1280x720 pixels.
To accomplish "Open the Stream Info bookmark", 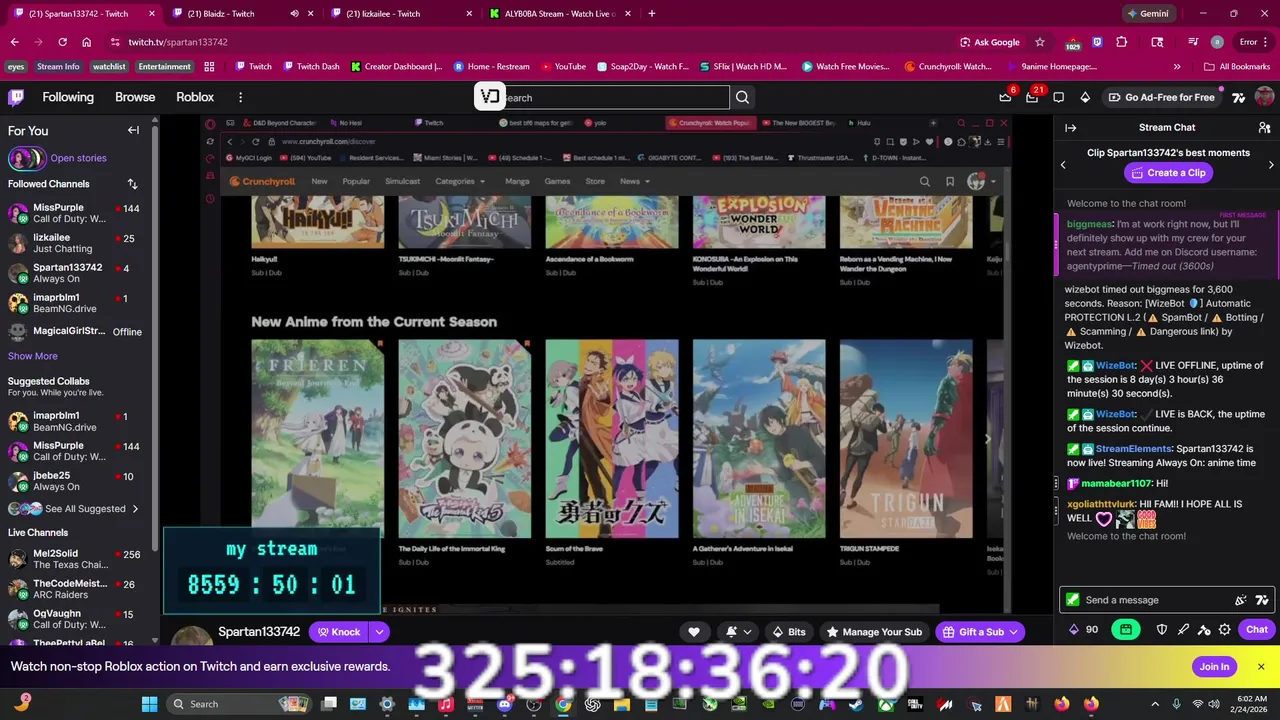I will click(x=58, y=67).
